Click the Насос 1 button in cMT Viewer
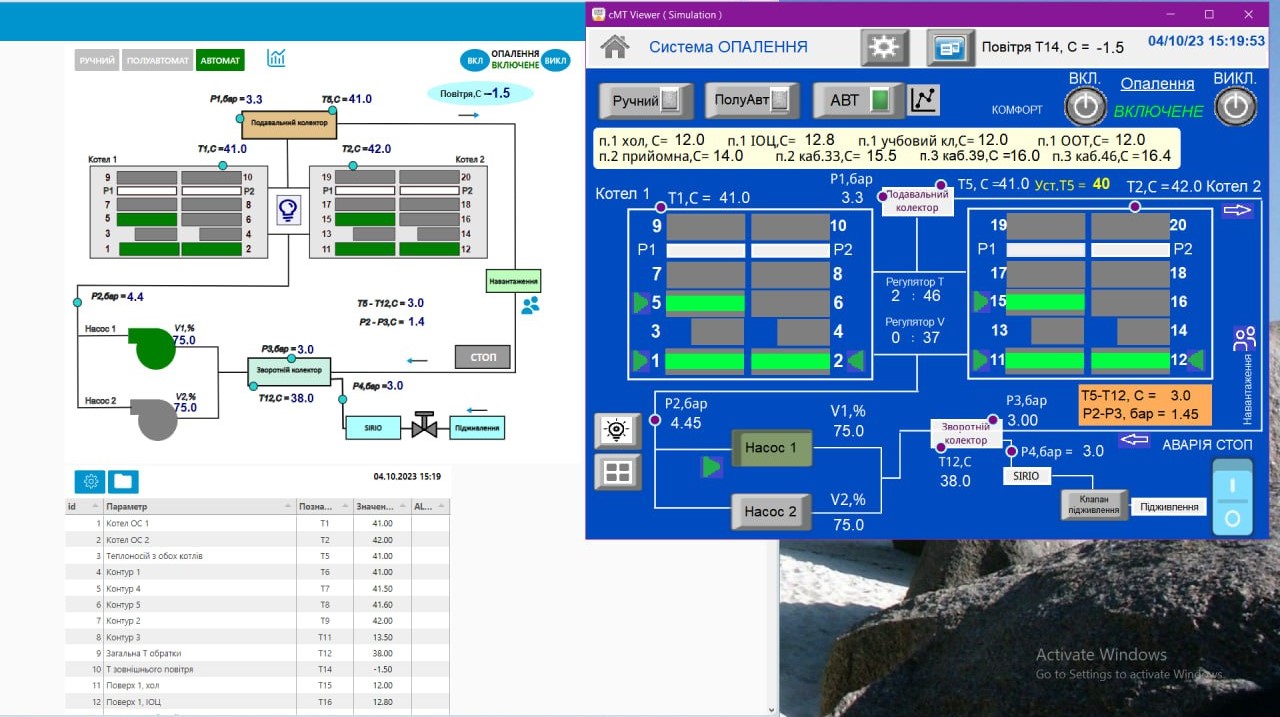Viewport: 1280px width, 717px height. [772, 448]
